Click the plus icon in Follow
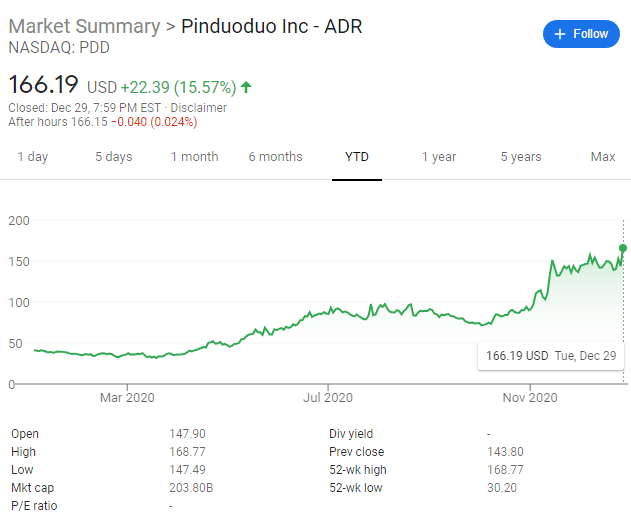 [x=560, y=34]
